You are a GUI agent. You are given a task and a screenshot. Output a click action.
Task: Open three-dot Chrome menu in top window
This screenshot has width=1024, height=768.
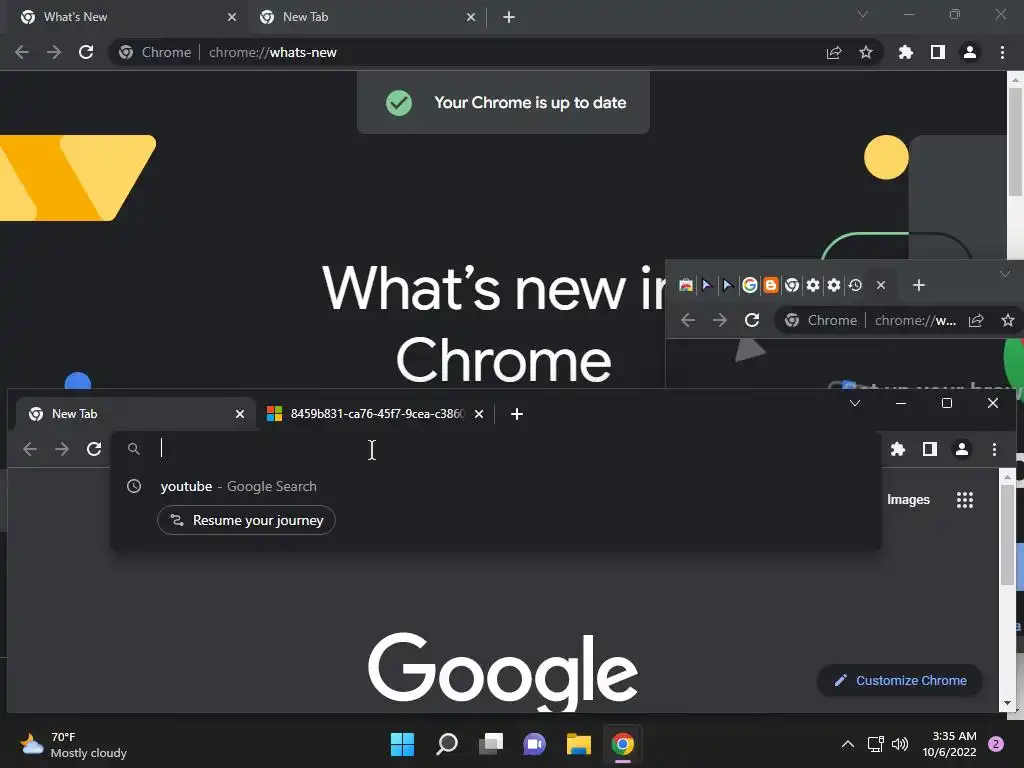(1002, 52)
